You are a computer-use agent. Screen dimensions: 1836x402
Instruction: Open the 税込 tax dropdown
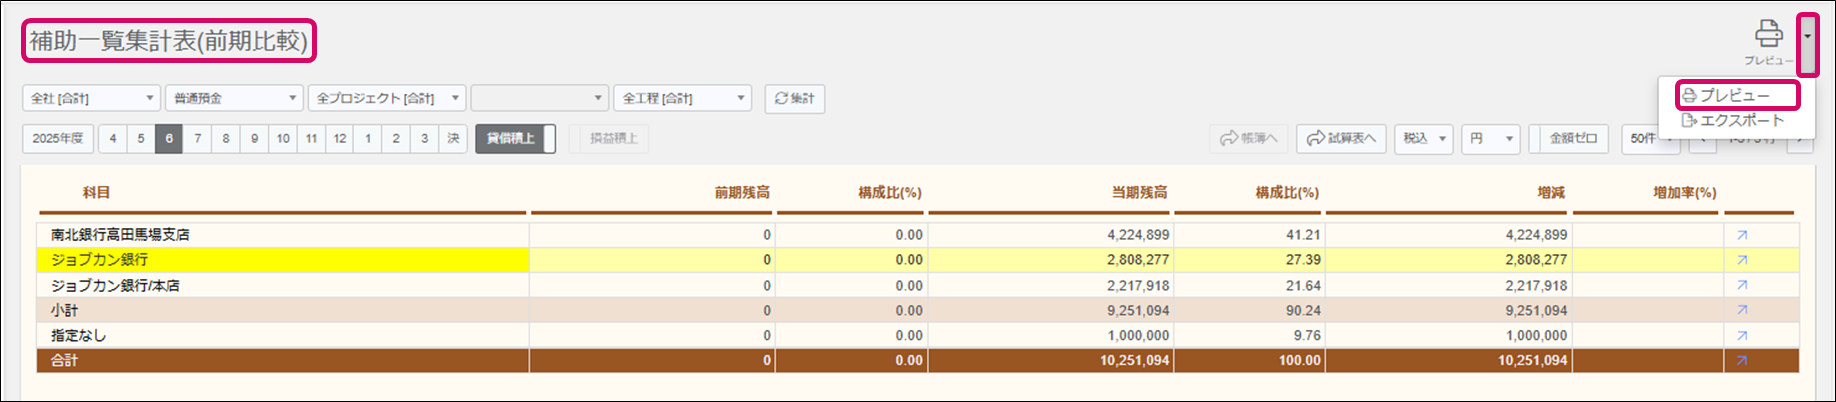tap(1424, 139)
